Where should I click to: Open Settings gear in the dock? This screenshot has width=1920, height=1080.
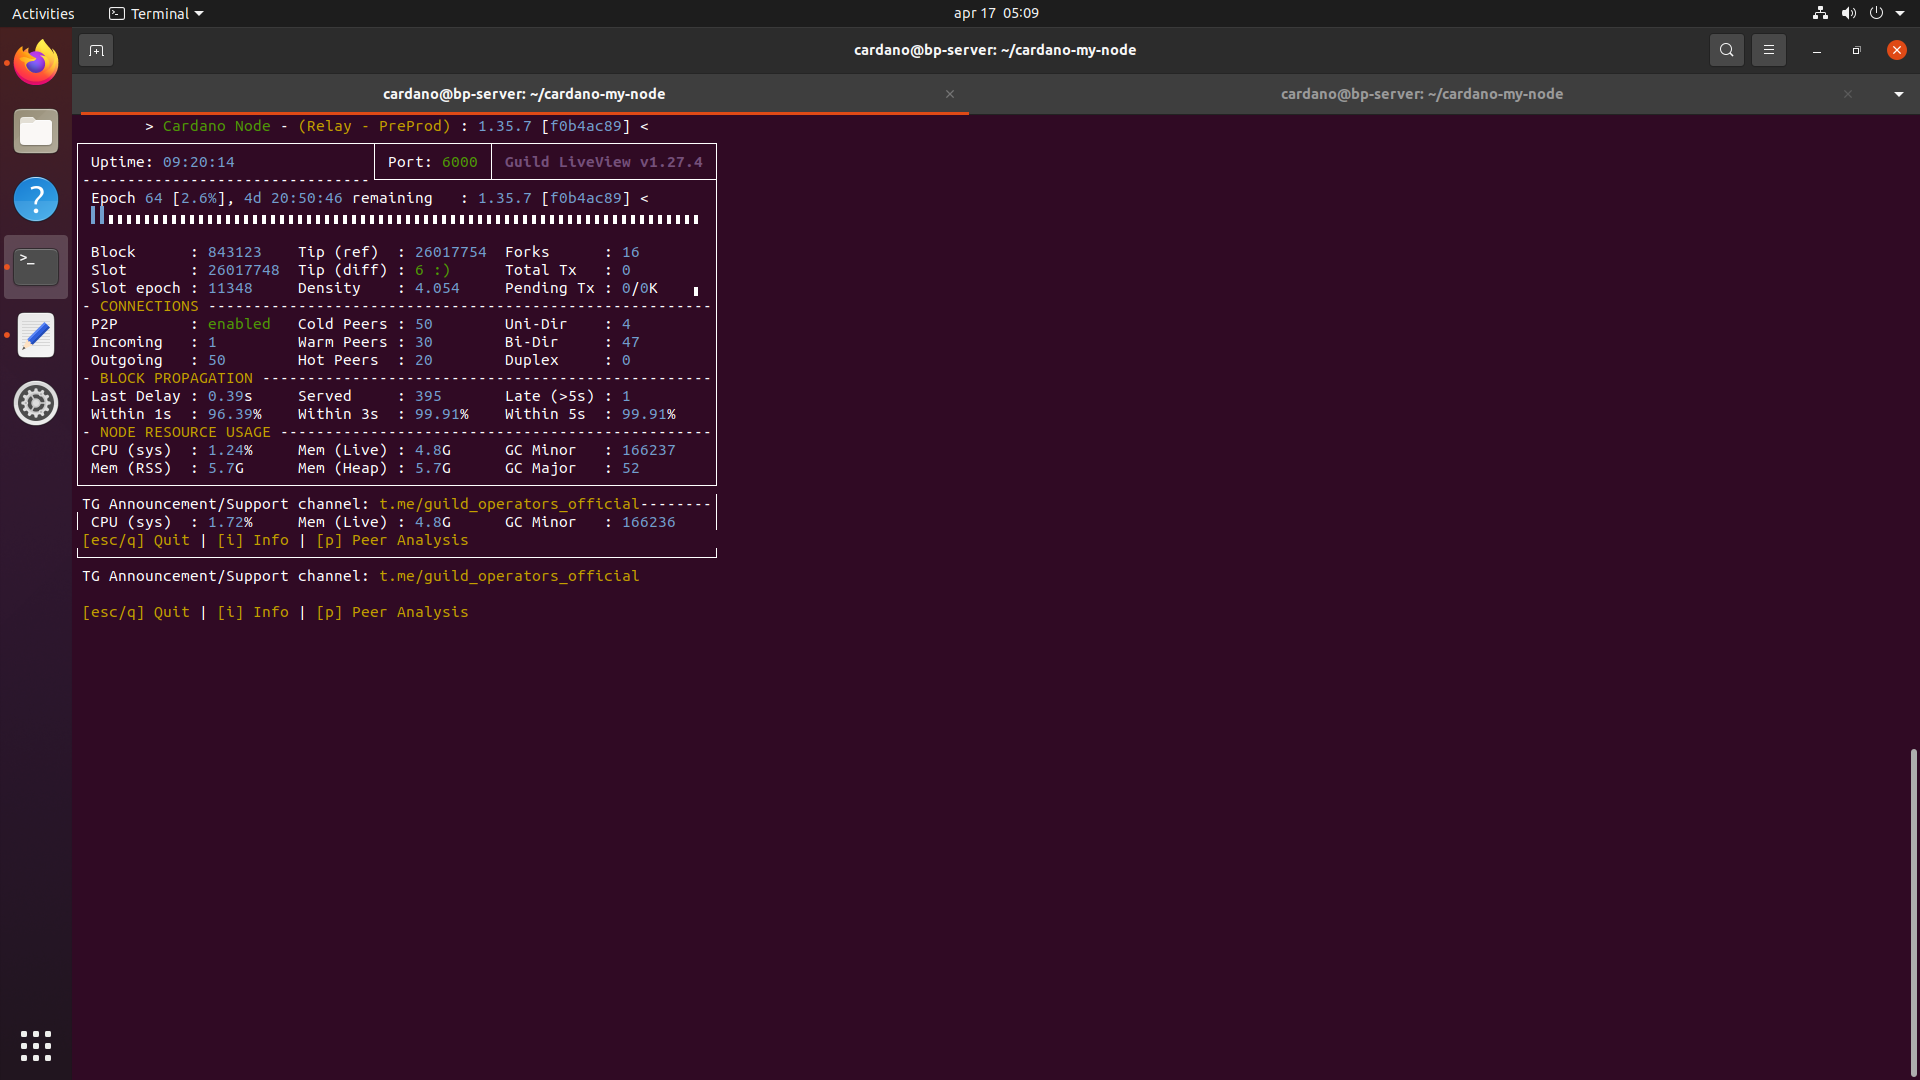tap(36, 403)
